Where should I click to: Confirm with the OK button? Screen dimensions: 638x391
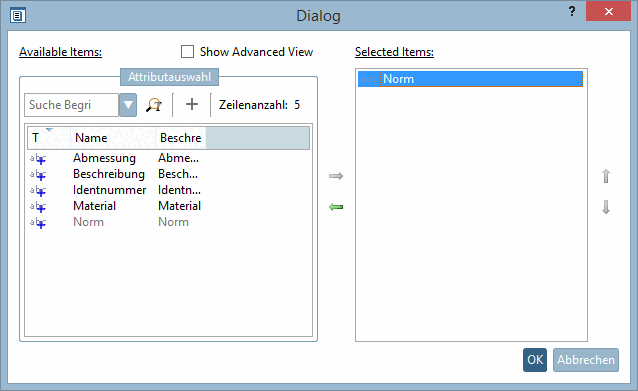[x=535, y=360]
